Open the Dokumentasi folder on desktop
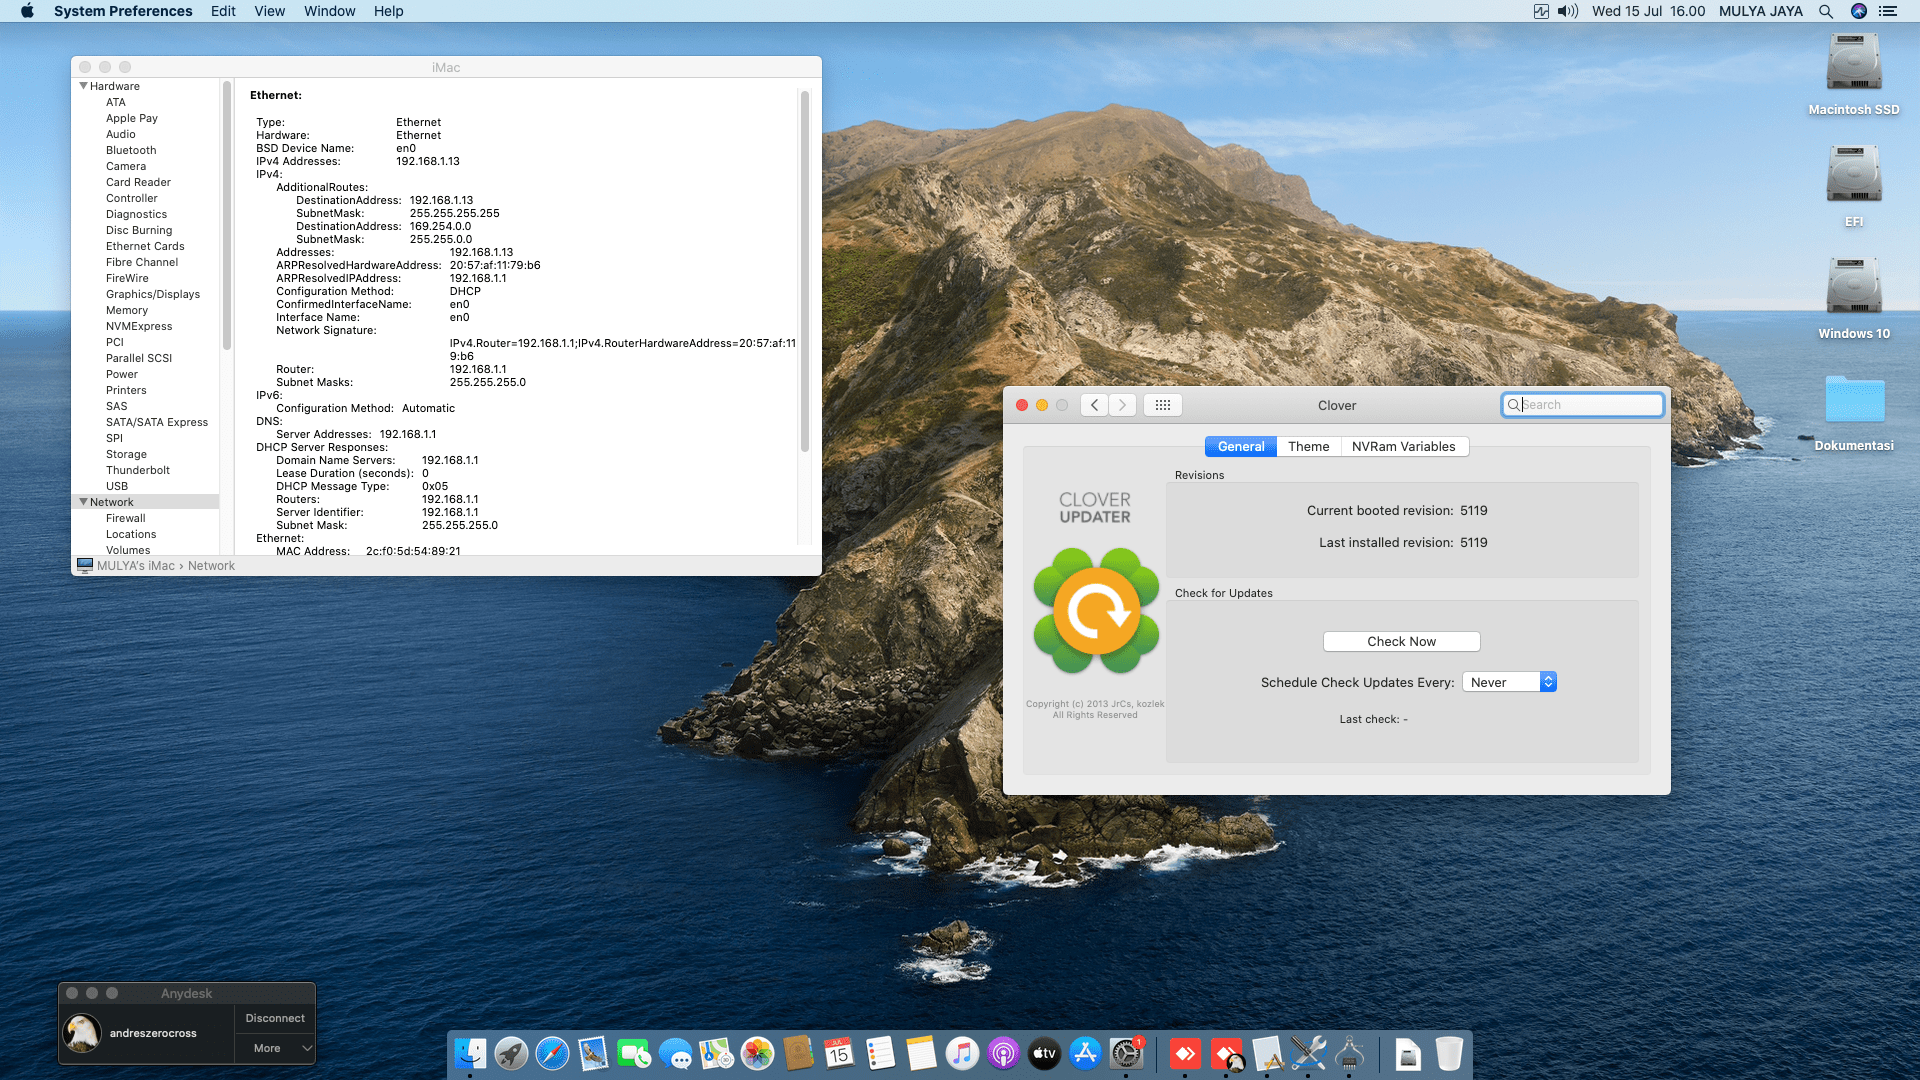The height and width of the screenshot is (1080, 1920). pos(1854,413)
